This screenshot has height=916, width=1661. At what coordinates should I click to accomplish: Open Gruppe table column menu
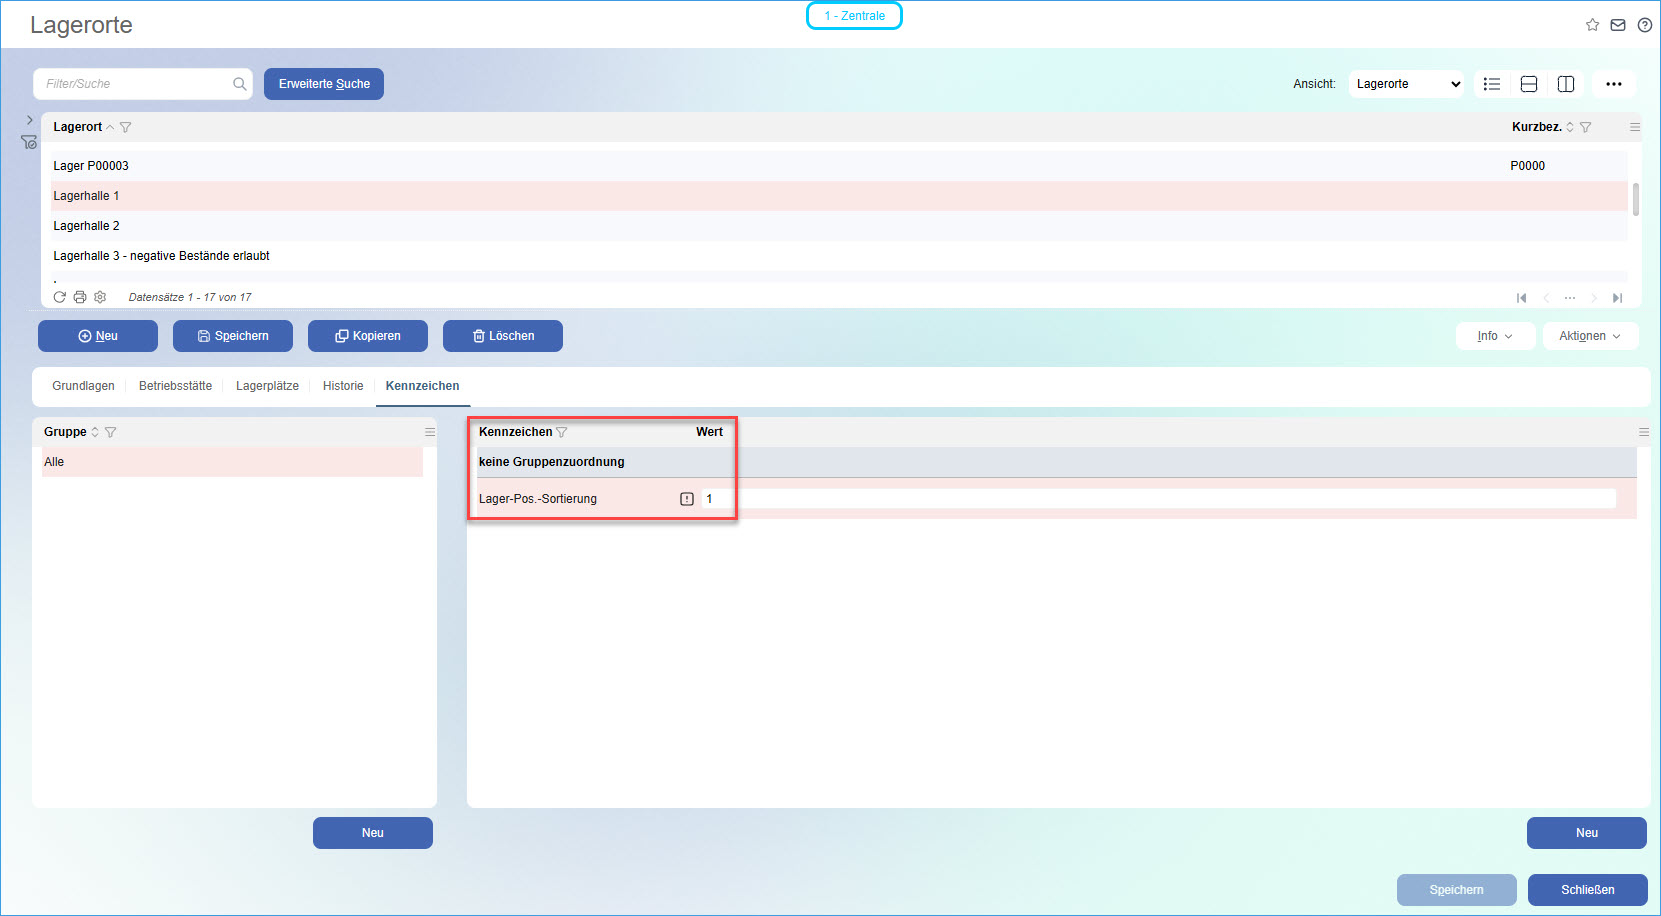point(430,432)
